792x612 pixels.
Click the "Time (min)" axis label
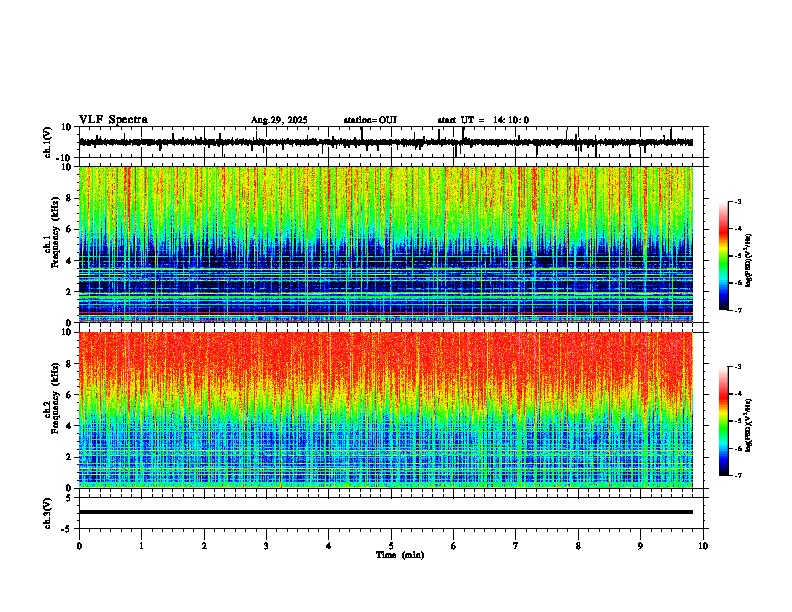[x=400, y=555]
